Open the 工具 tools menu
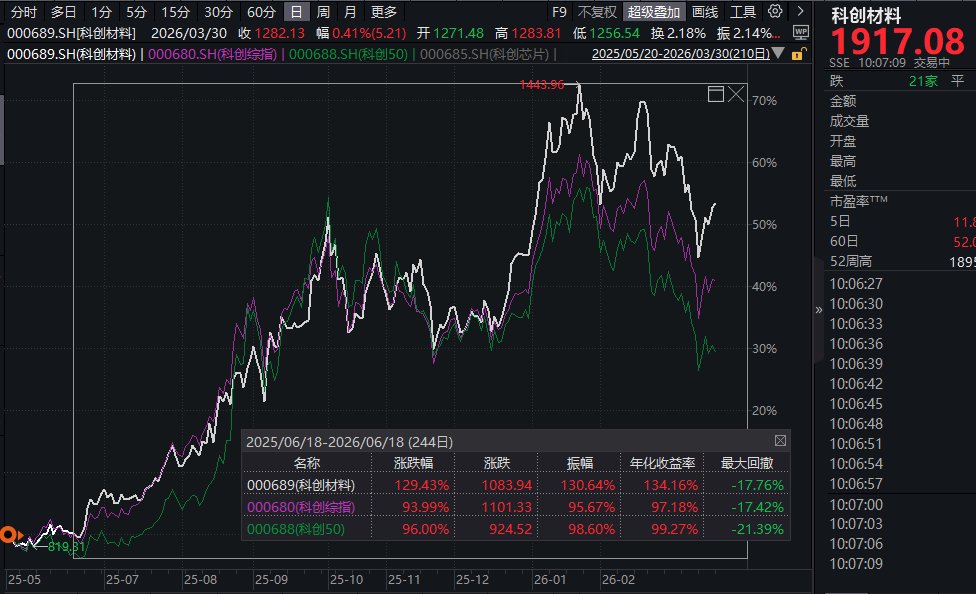 click(x=743, y=12)
